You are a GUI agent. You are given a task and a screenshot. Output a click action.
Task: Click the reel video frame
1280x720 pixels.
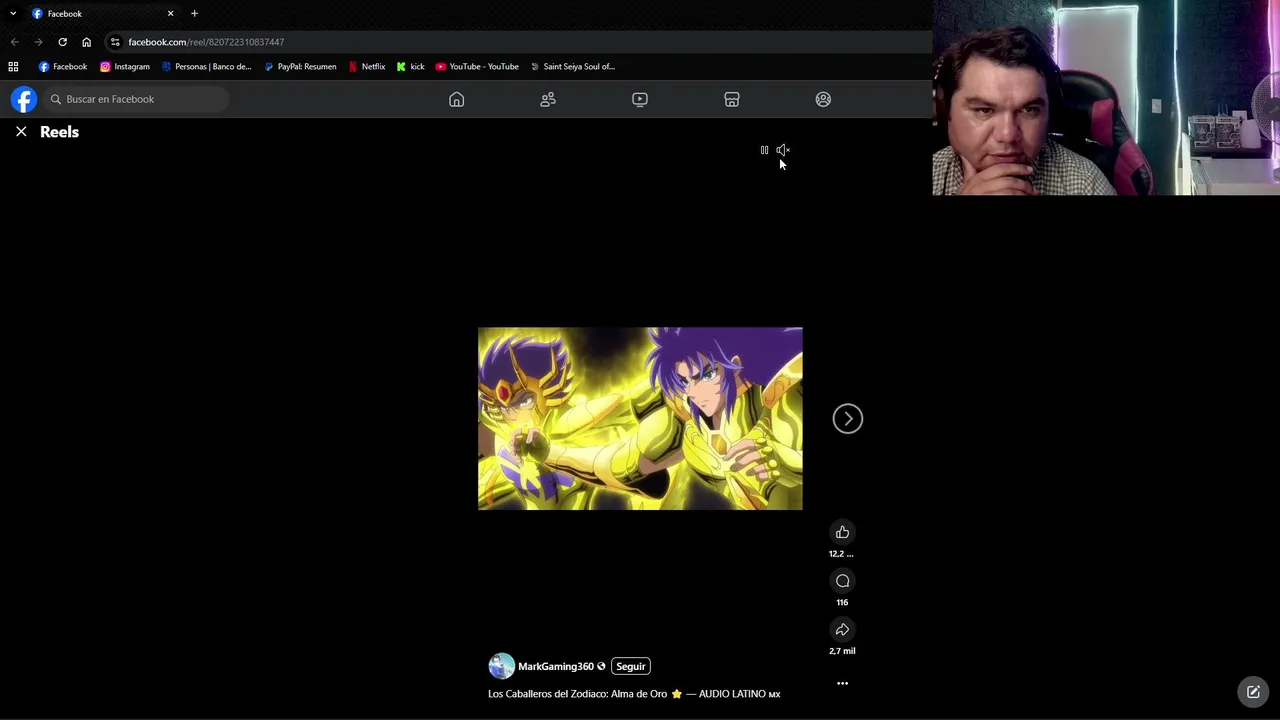640,419
